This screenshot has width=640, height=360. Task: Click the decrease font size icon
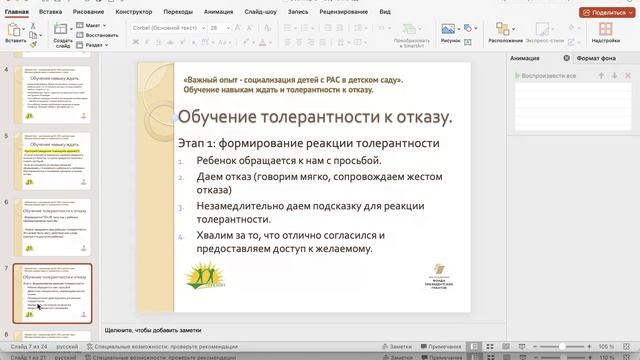click(x=250, y=28)
